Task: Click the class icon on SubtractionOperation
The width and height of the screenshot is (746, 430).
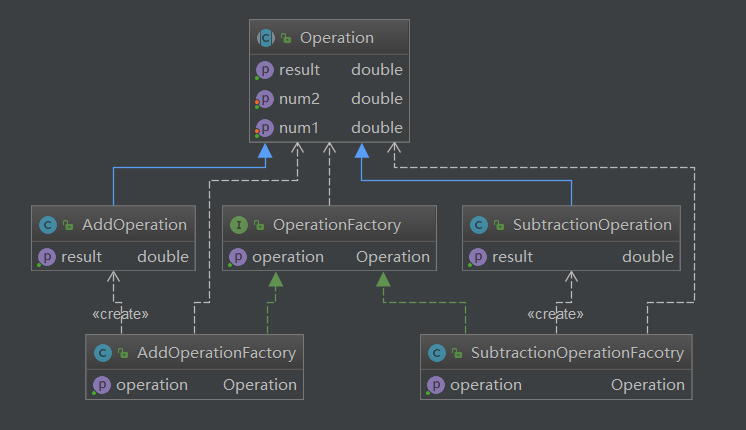Action: click(x=479, y=225)
